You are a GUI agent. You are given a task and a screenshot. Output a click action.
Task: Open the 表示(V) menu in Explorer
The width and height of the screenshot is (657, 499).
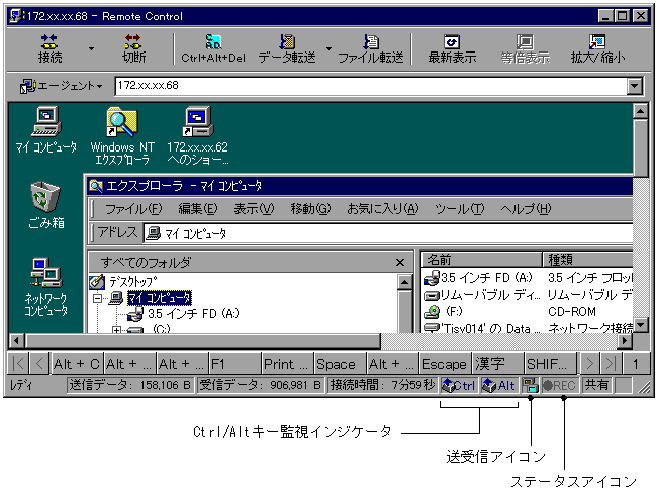(253, 209)
